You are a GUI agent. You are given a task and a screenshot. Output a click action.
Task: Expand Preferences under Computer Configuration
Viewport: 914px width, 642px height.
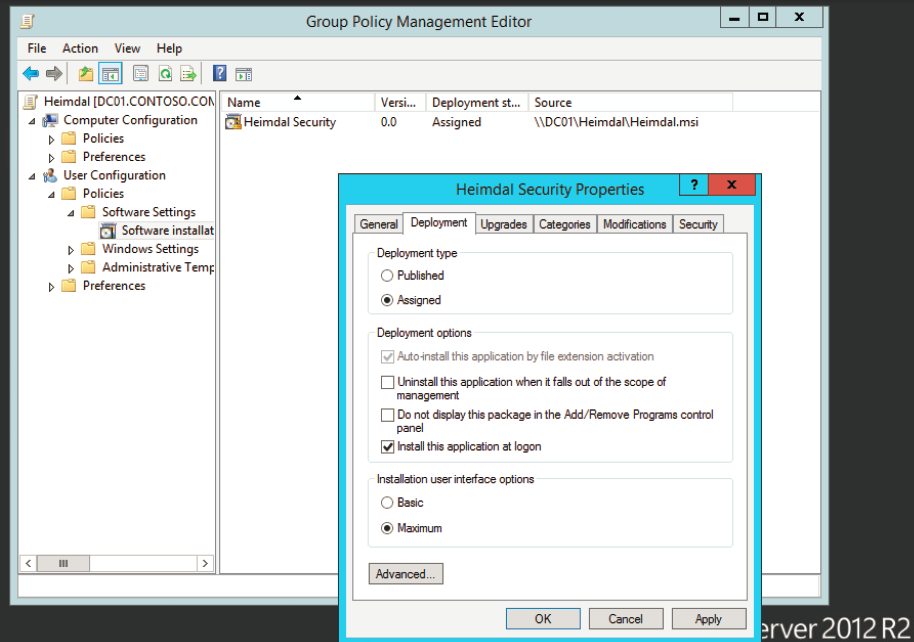pos(51,157)
